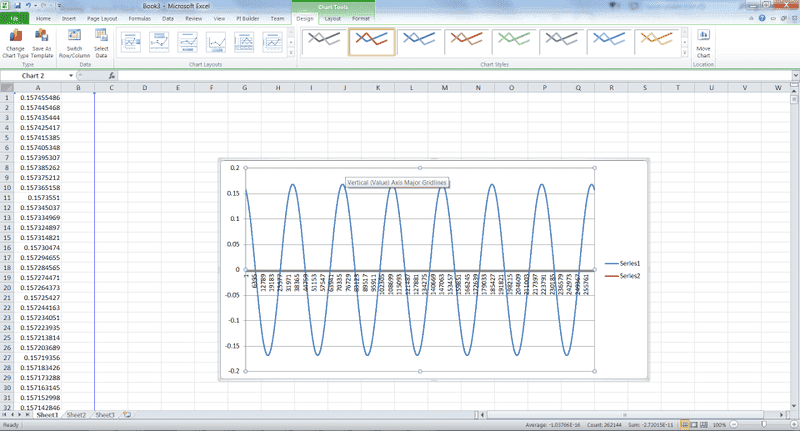Switch to the Layout tab
Screen dimensions: 800x431
point(332,18)
